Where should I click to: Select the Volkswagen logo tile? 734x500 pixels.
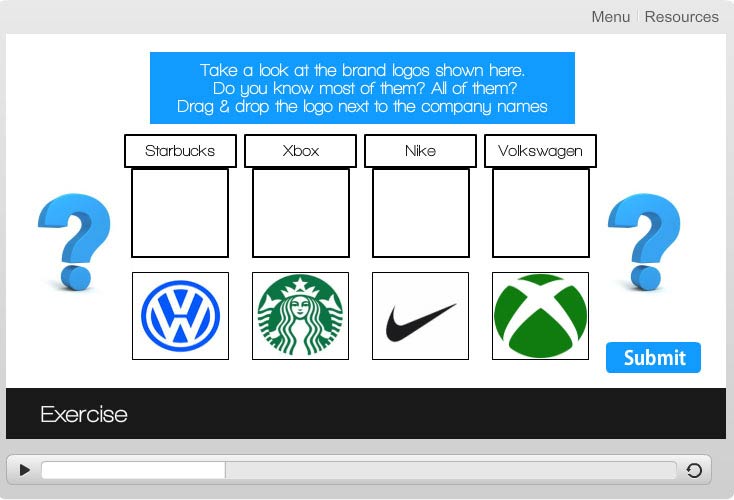[180, 316]
